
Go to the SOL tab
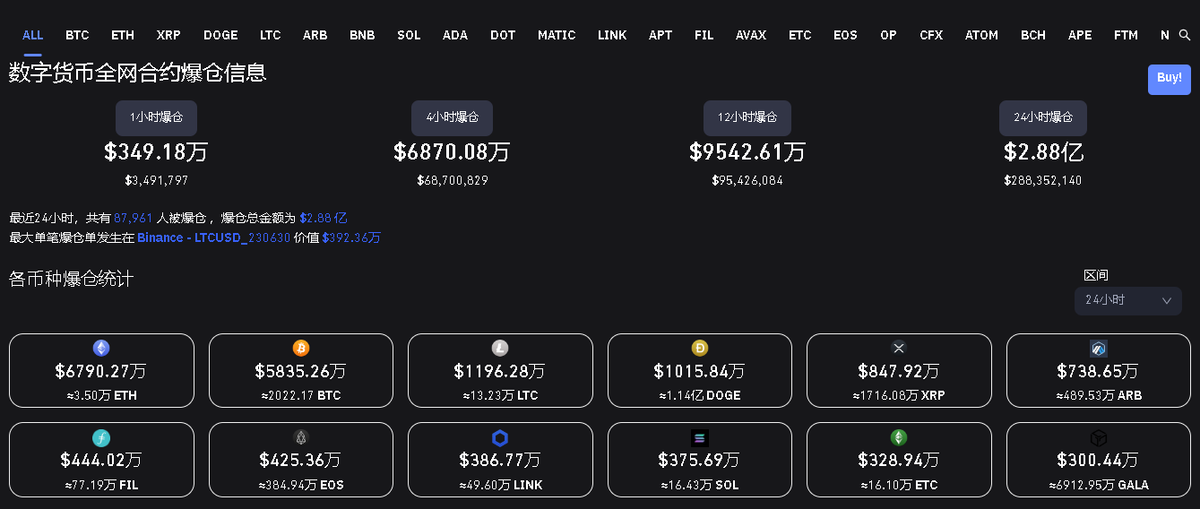click(409, 35)
